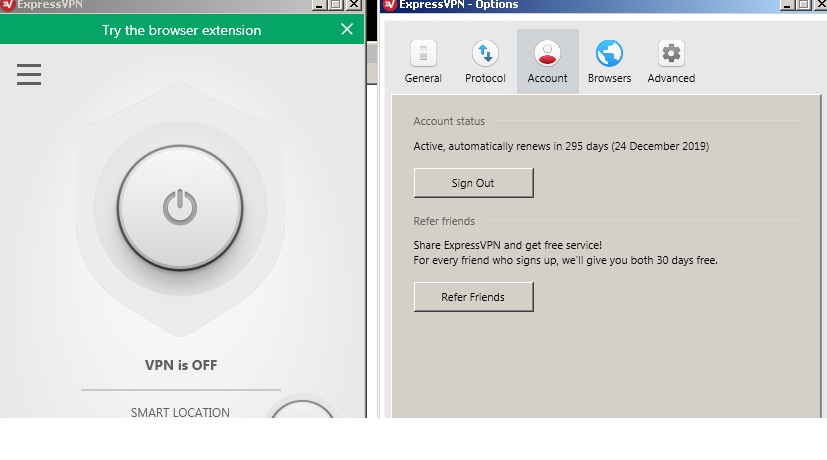Viewport: 827px width, 460px height.
Task: Maximize the ExpressVPN main window
Action: pyautogui.click(x=336, y=5)
